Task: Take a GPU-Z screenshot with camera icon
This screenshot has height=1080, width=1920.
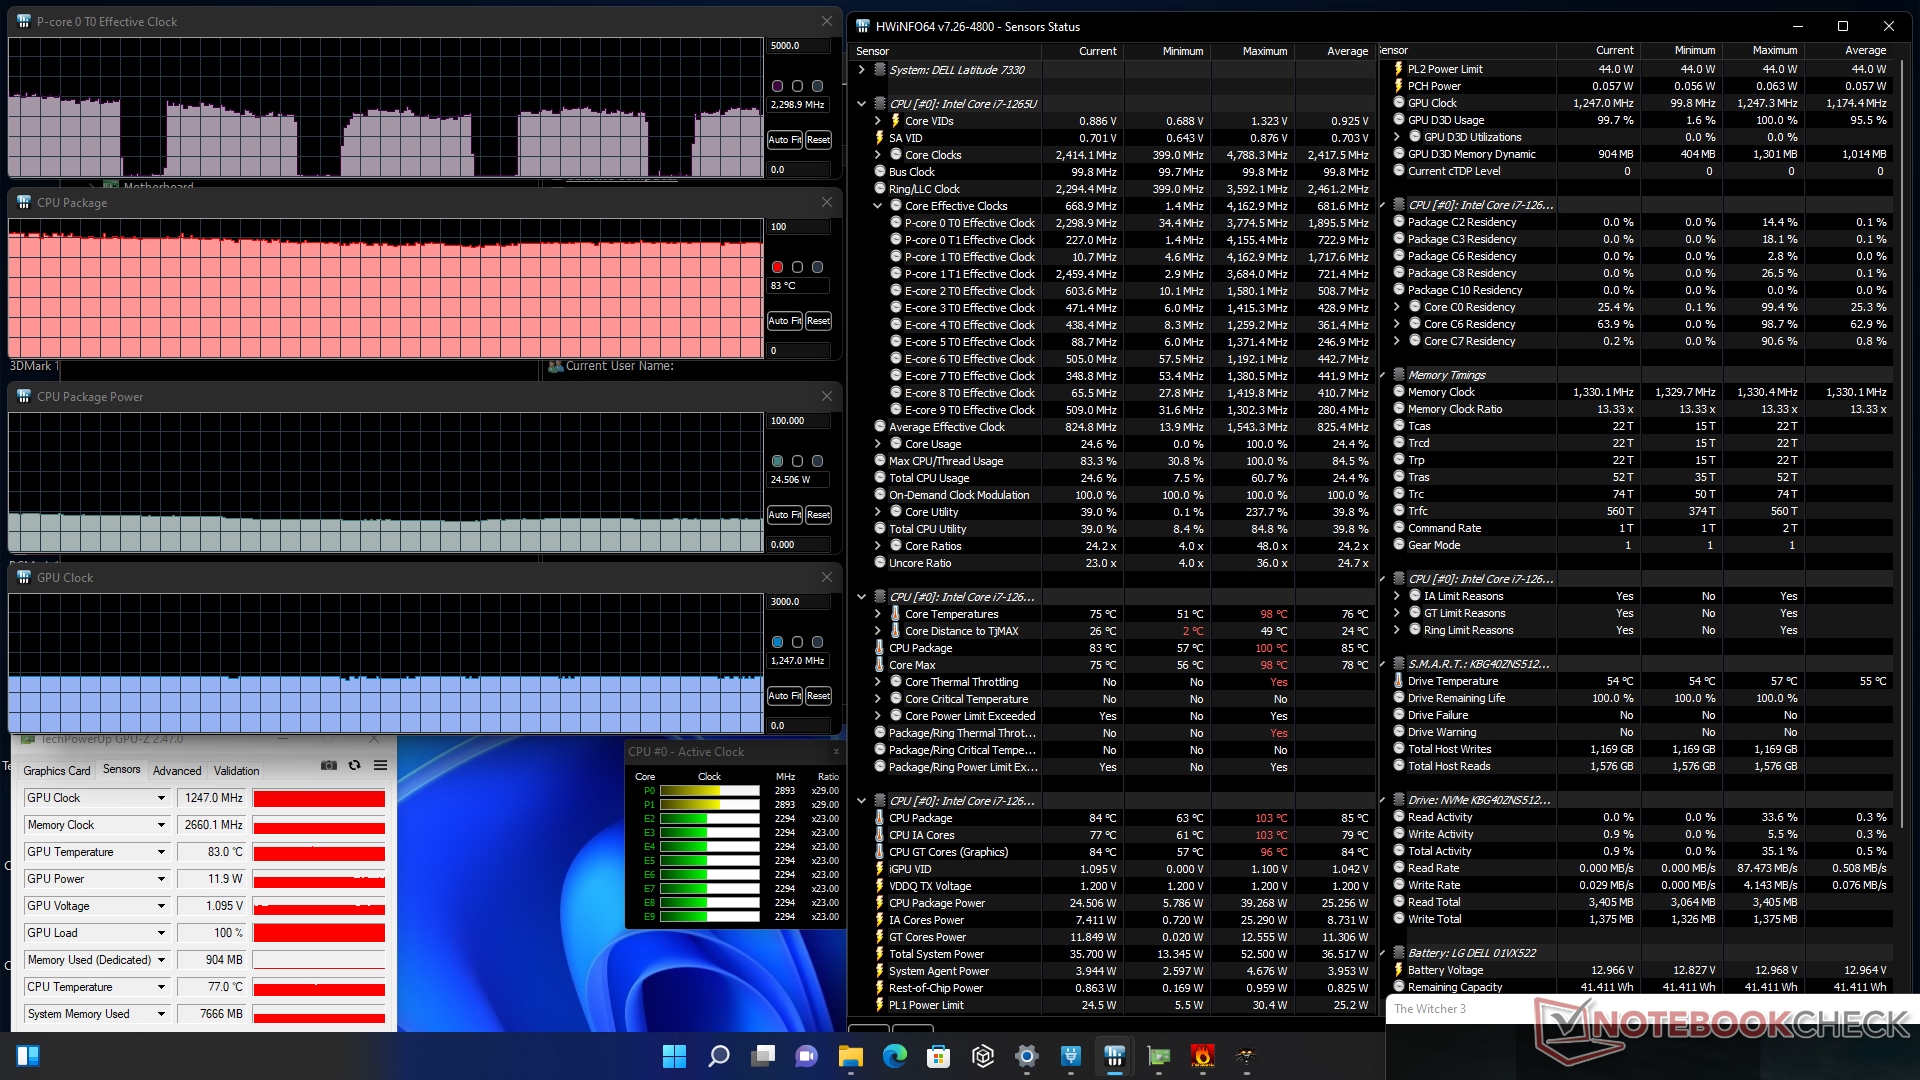Action: click(328, 766)
